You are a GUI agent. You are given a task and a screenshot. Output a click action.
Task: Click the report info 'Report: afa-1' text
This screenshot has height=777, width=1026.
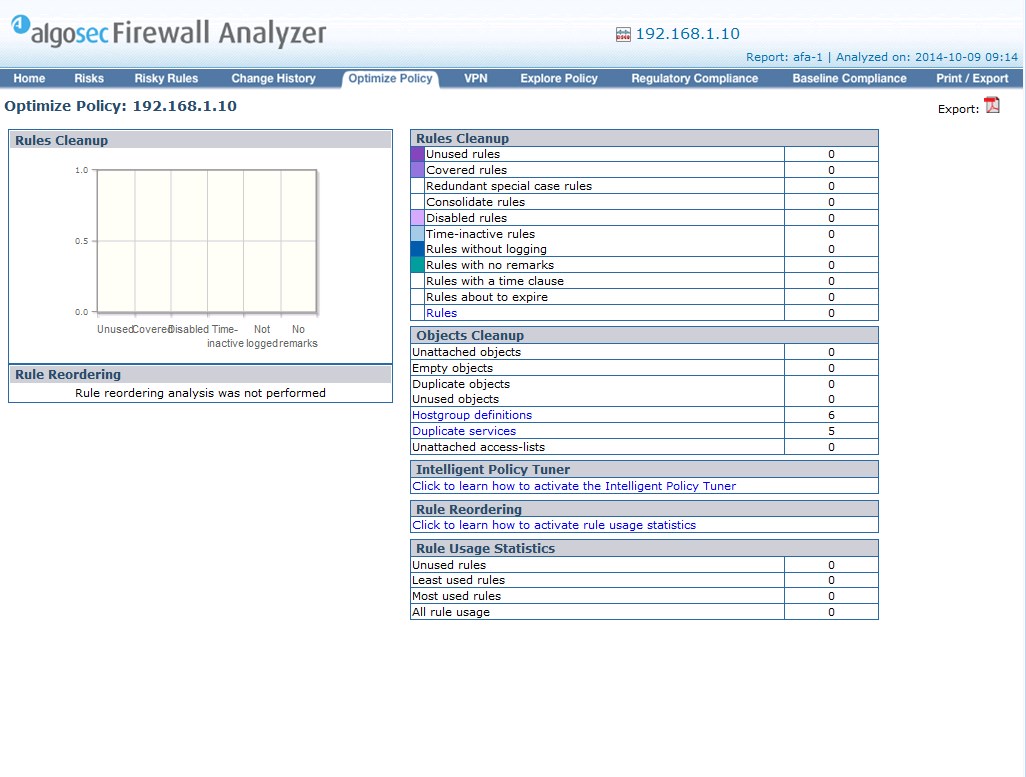point(784,57)
